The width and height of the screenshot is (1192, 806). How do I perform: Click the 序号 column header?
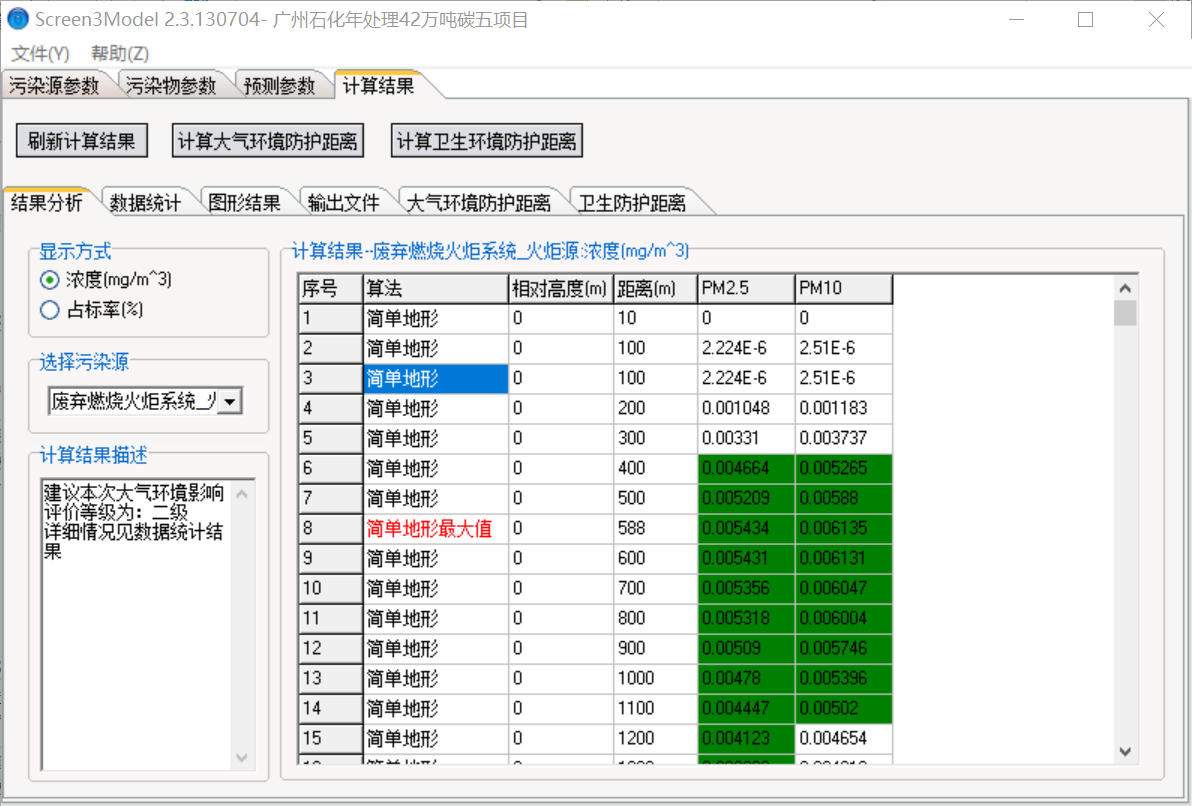click(331, 288)
